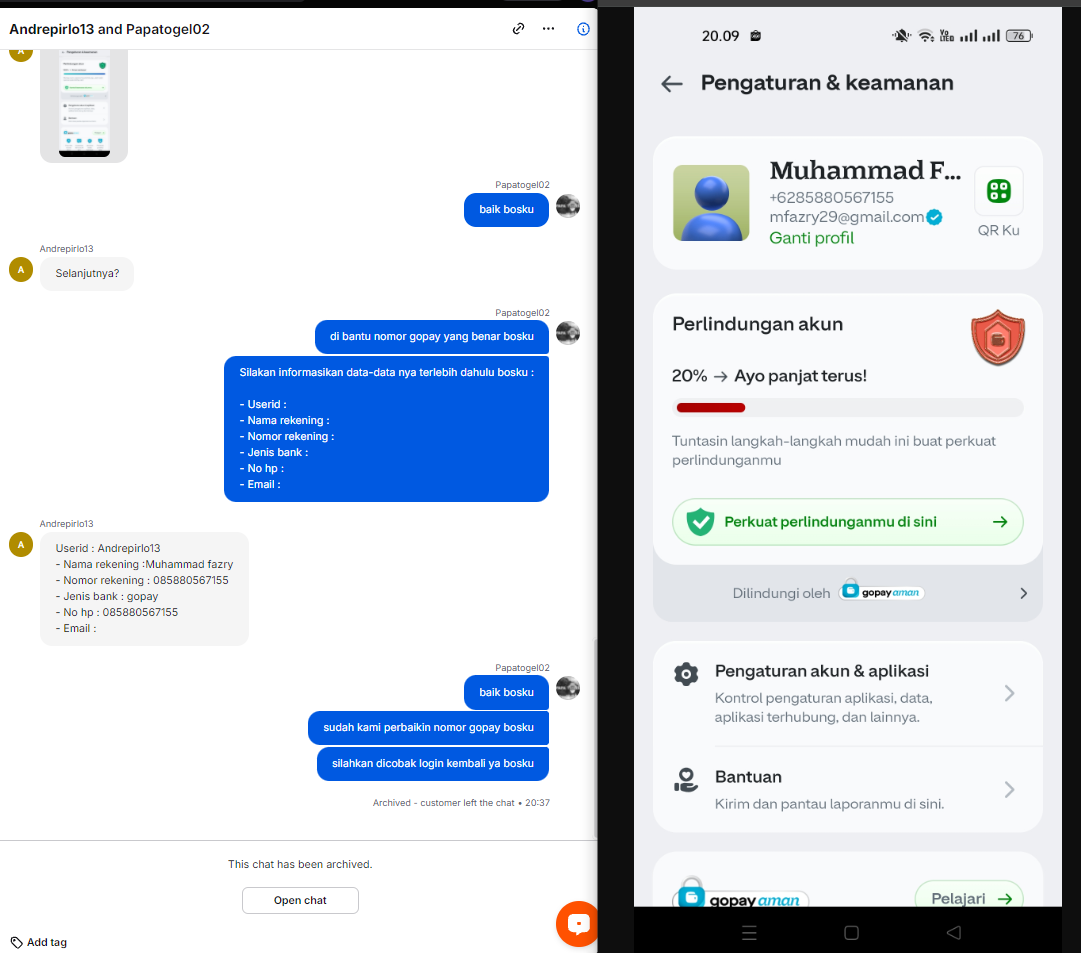Expand Pengaturan akun & aplikasi chevron
1081x953 pixels.
point(1009,693)
